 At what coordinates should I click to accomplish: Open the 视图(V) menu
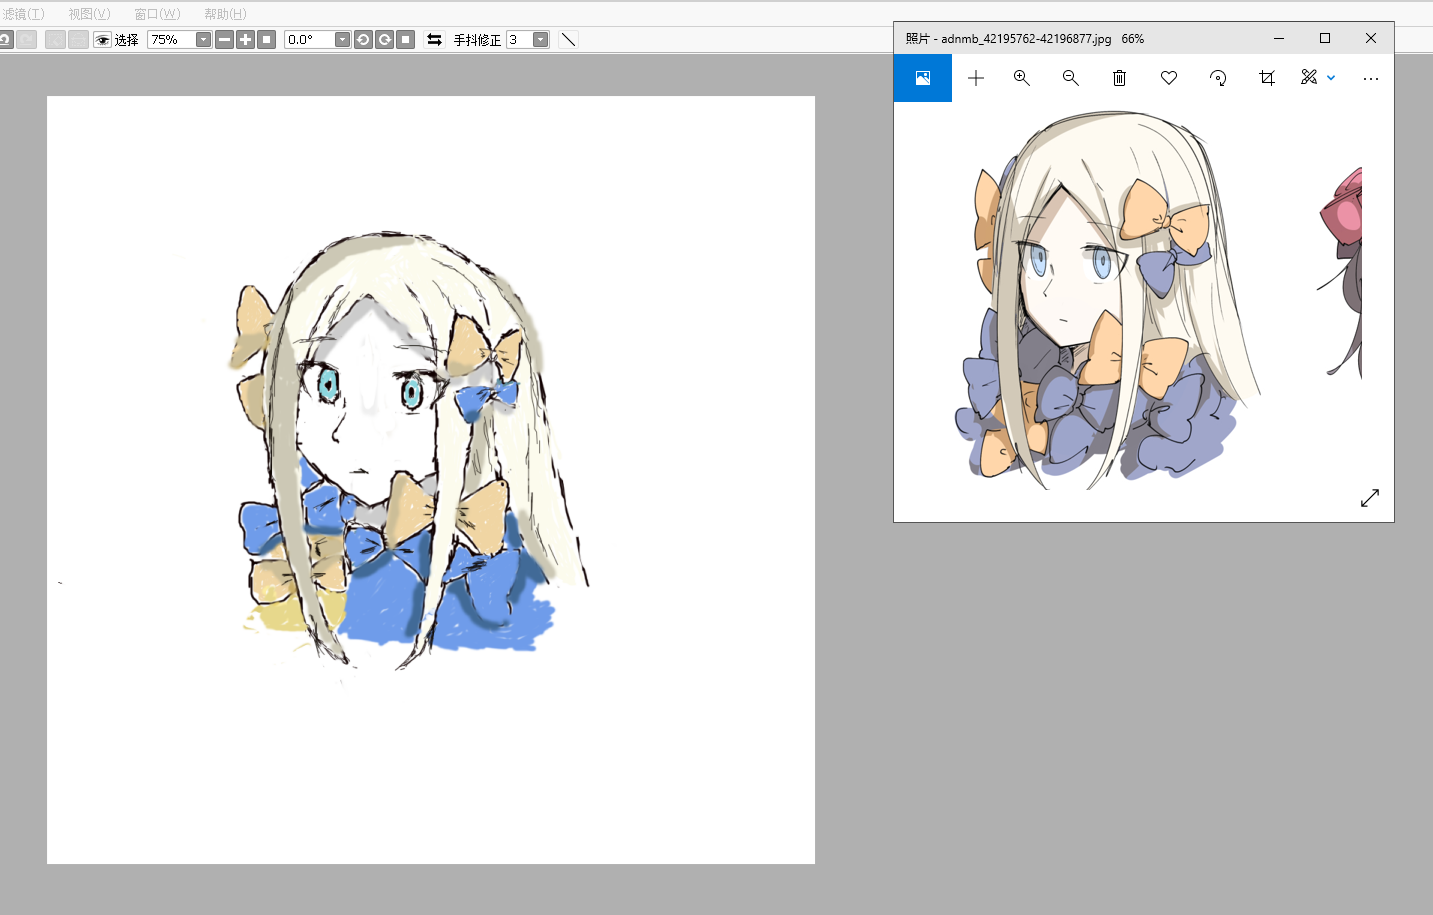pyautogui.click(x=89, y=14)
